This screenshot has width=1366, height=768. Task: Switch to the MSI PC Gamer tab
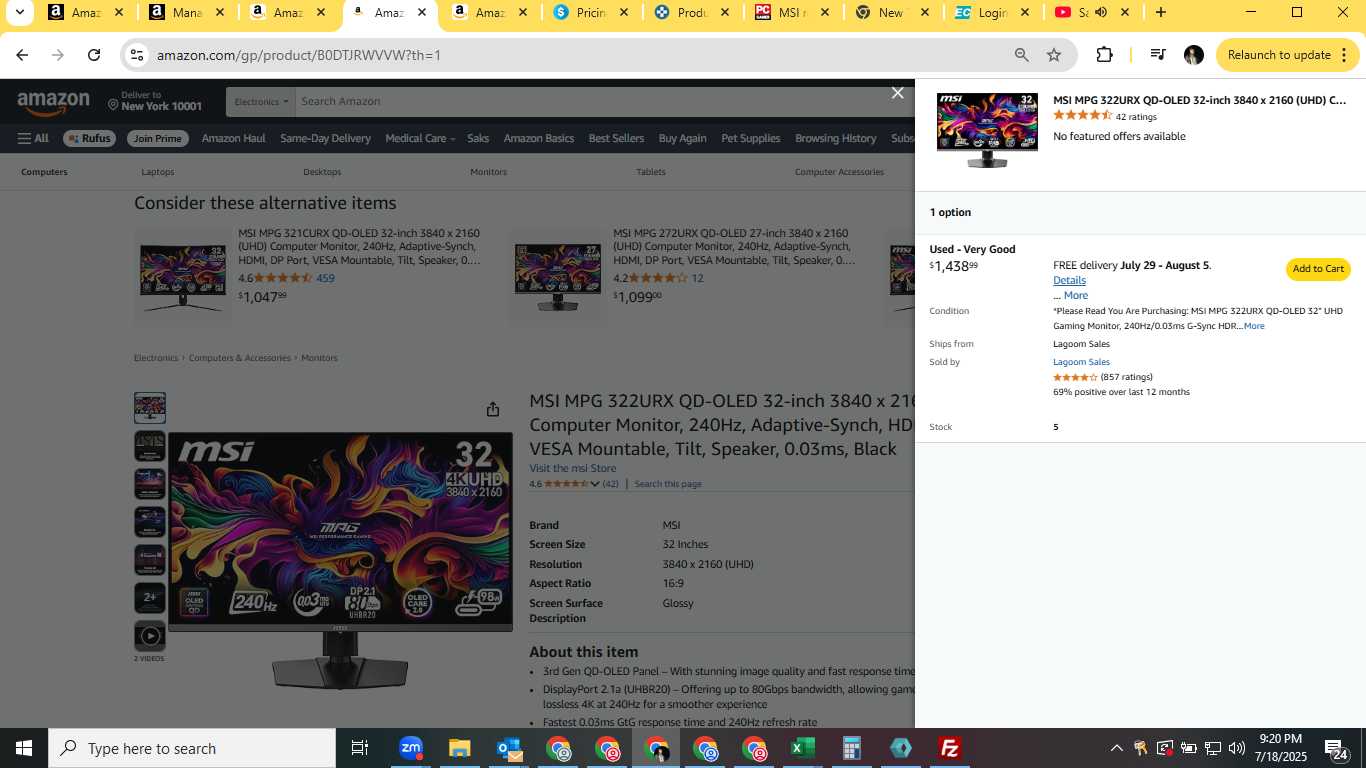pyautogui.click(x=794, y=12)
